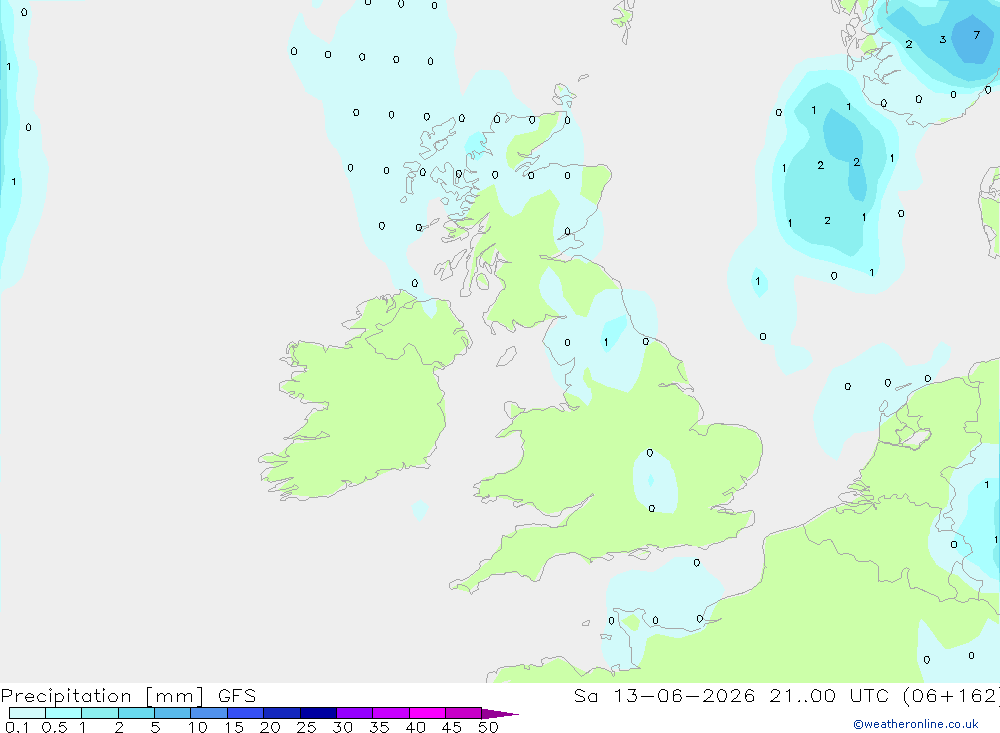Screen dimensions: 1000x733
Task: Select the 'Precipitation [mm]' title text
Action: (x=102, y=696)
